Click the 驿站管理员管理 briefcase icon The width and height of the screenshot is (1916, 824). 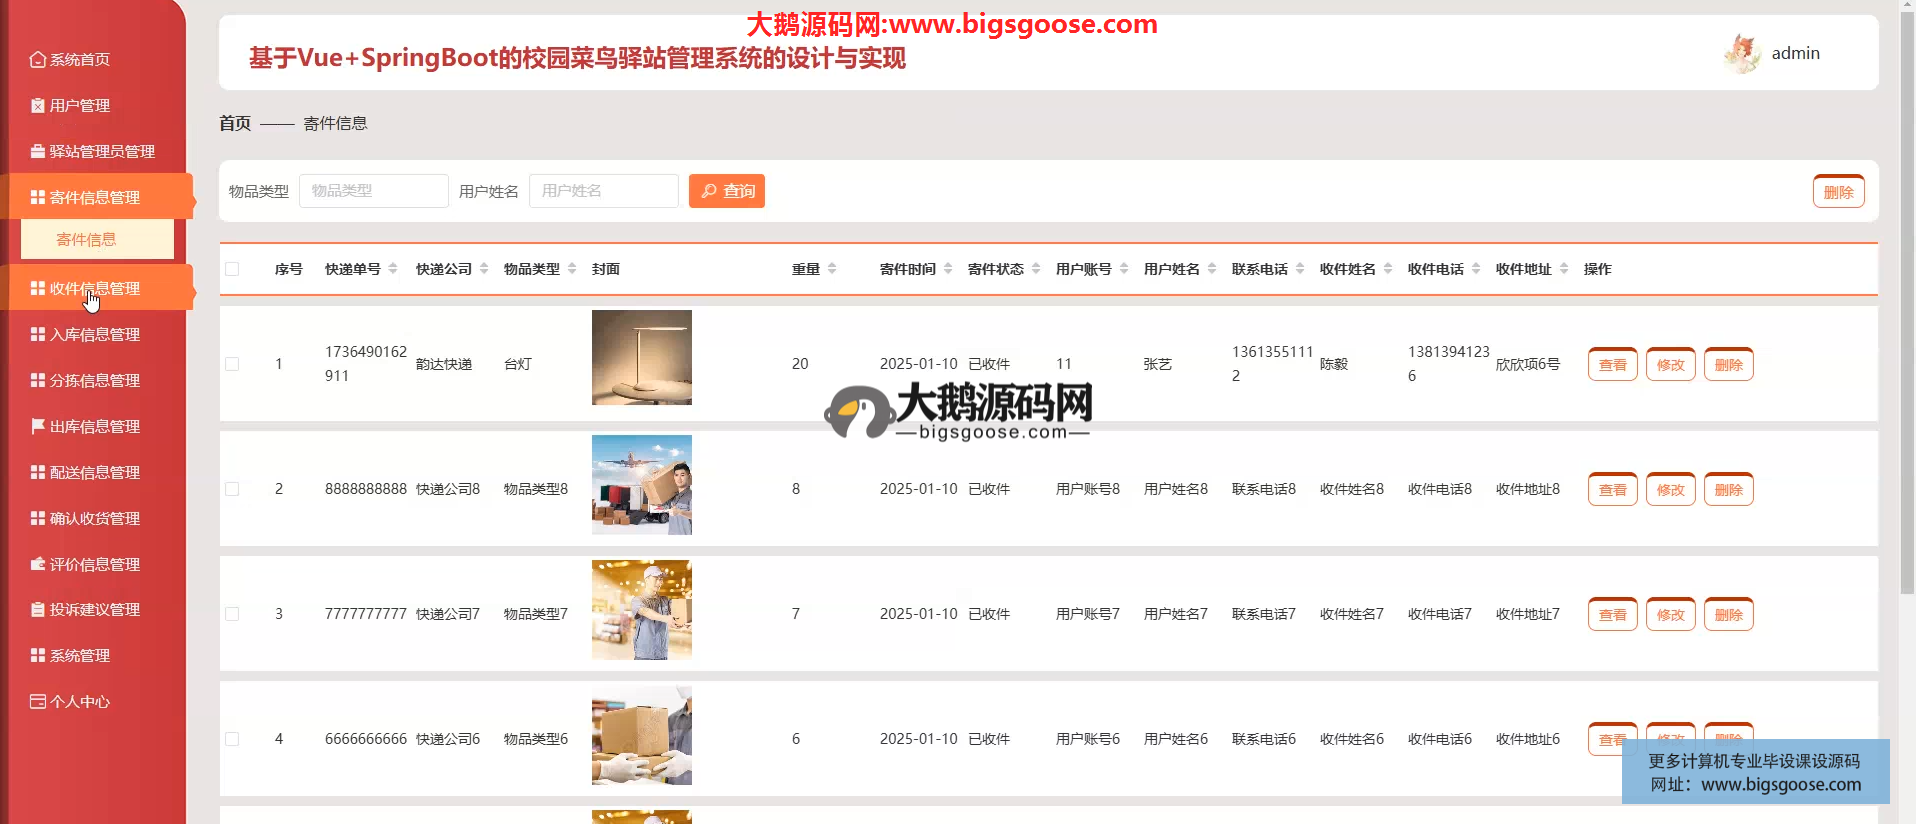tap(37, 152)
